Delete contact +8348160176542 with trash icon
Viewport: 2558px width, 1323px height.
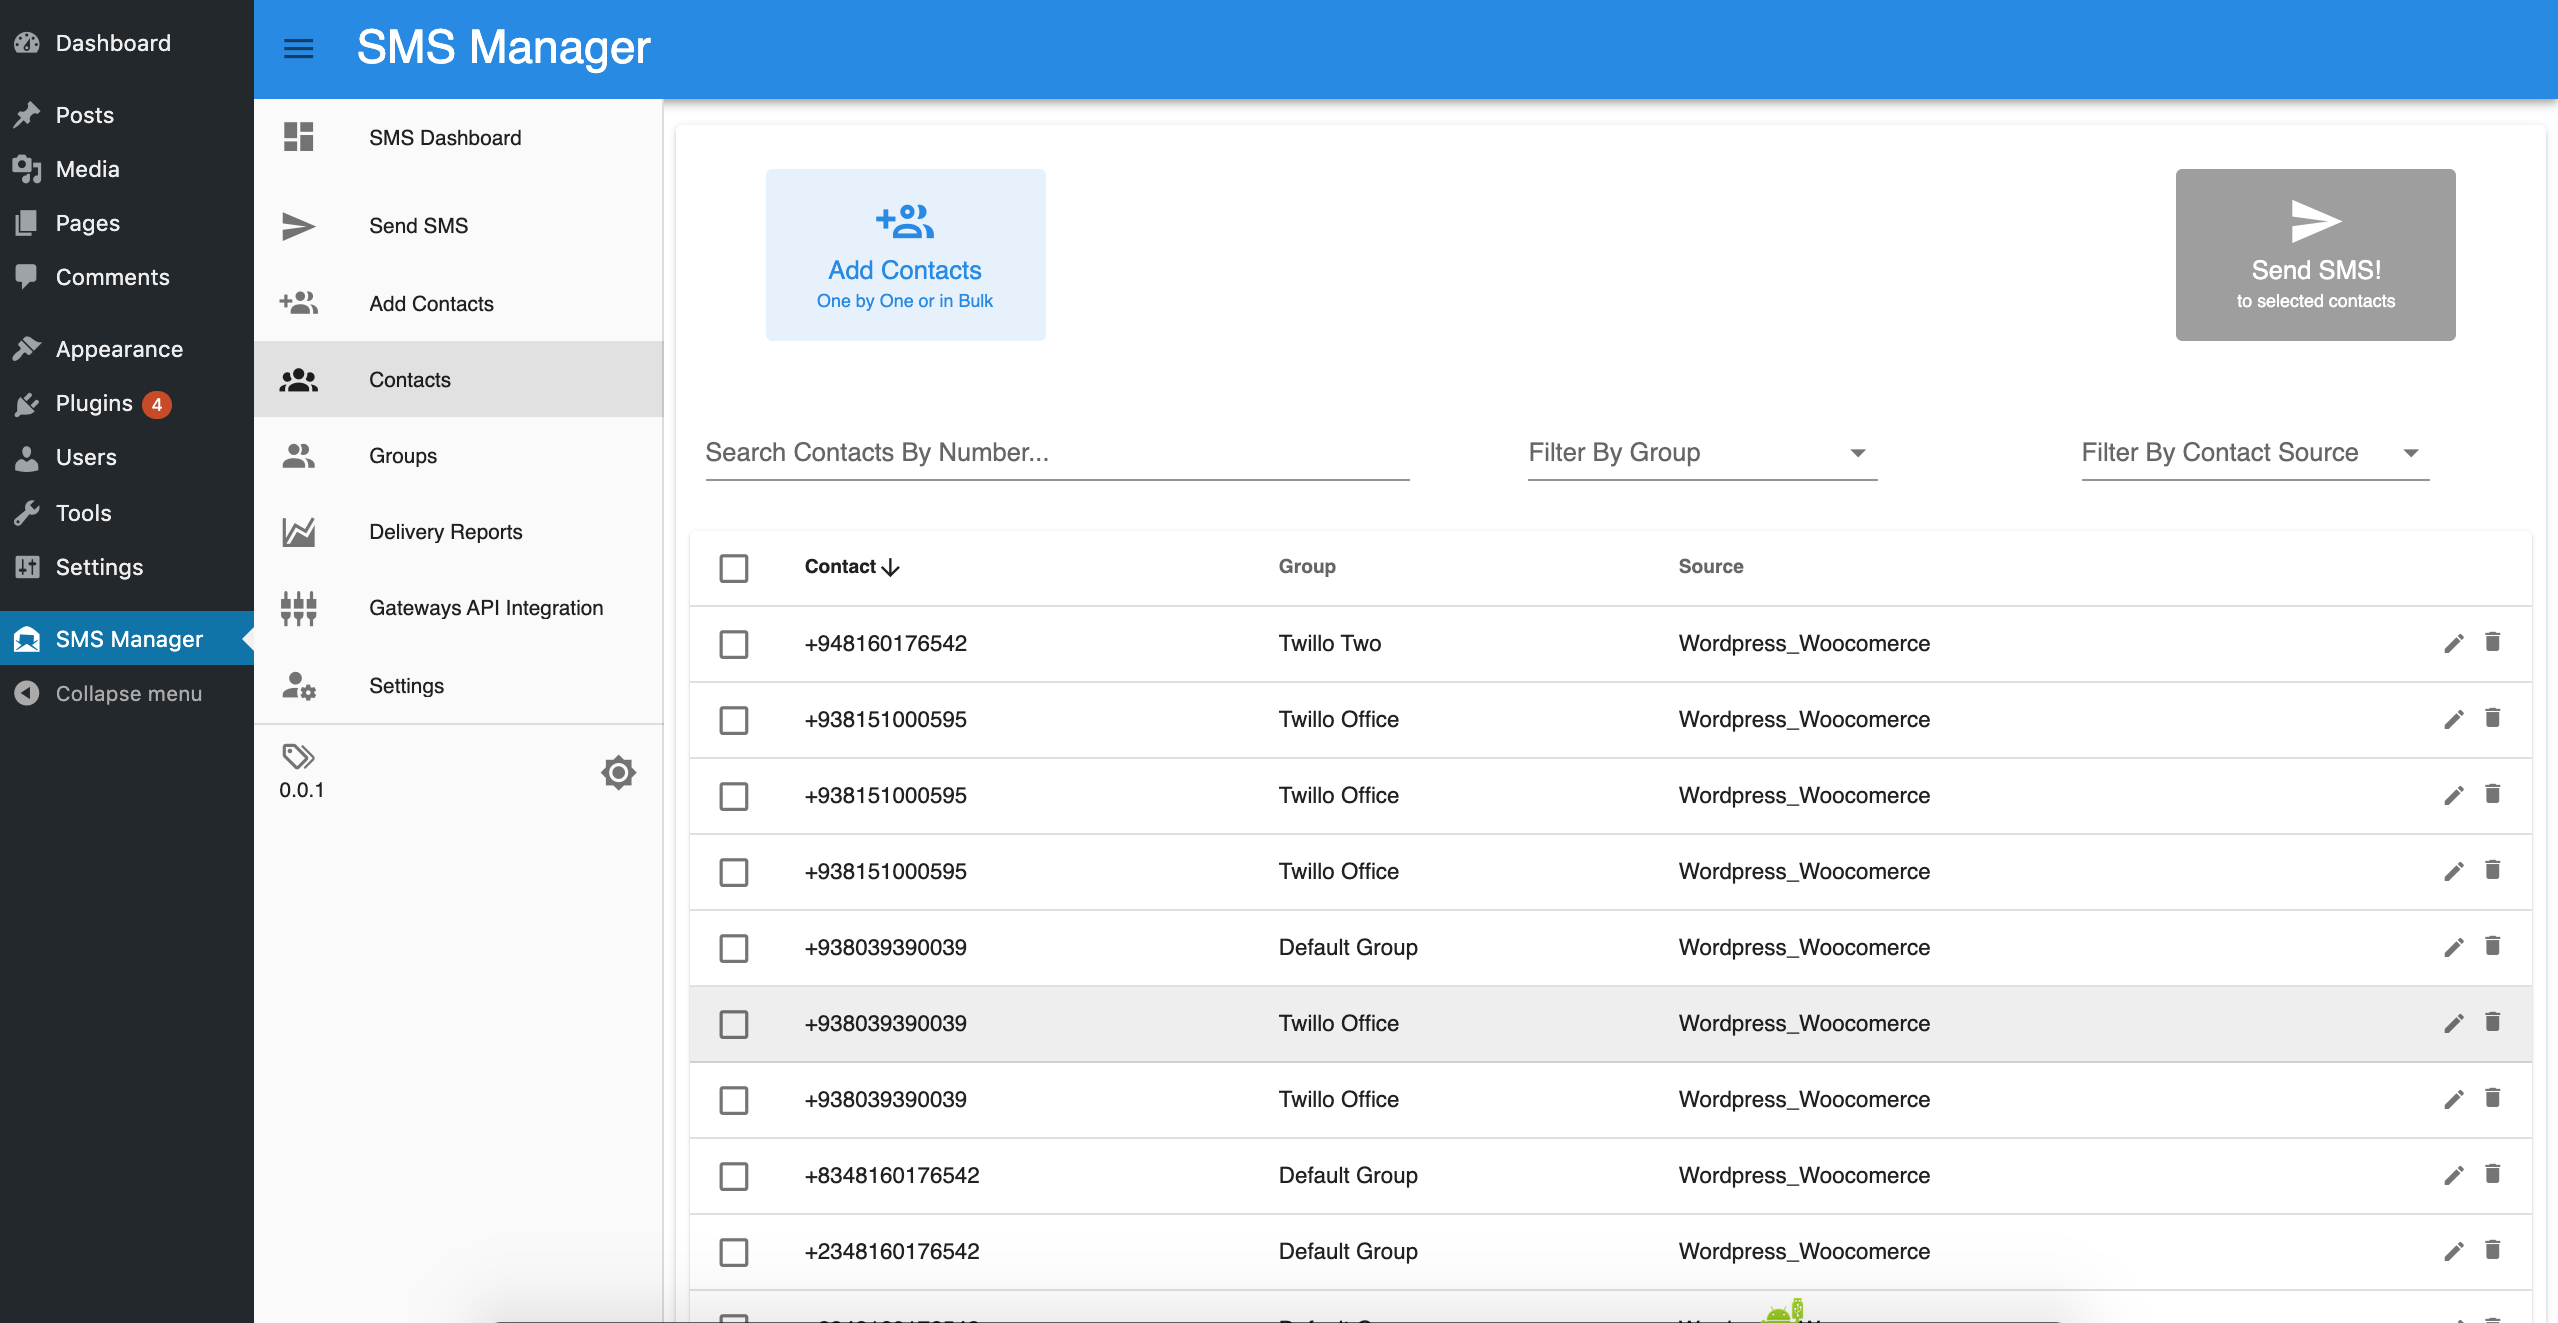click(x=2492, y=1174)
